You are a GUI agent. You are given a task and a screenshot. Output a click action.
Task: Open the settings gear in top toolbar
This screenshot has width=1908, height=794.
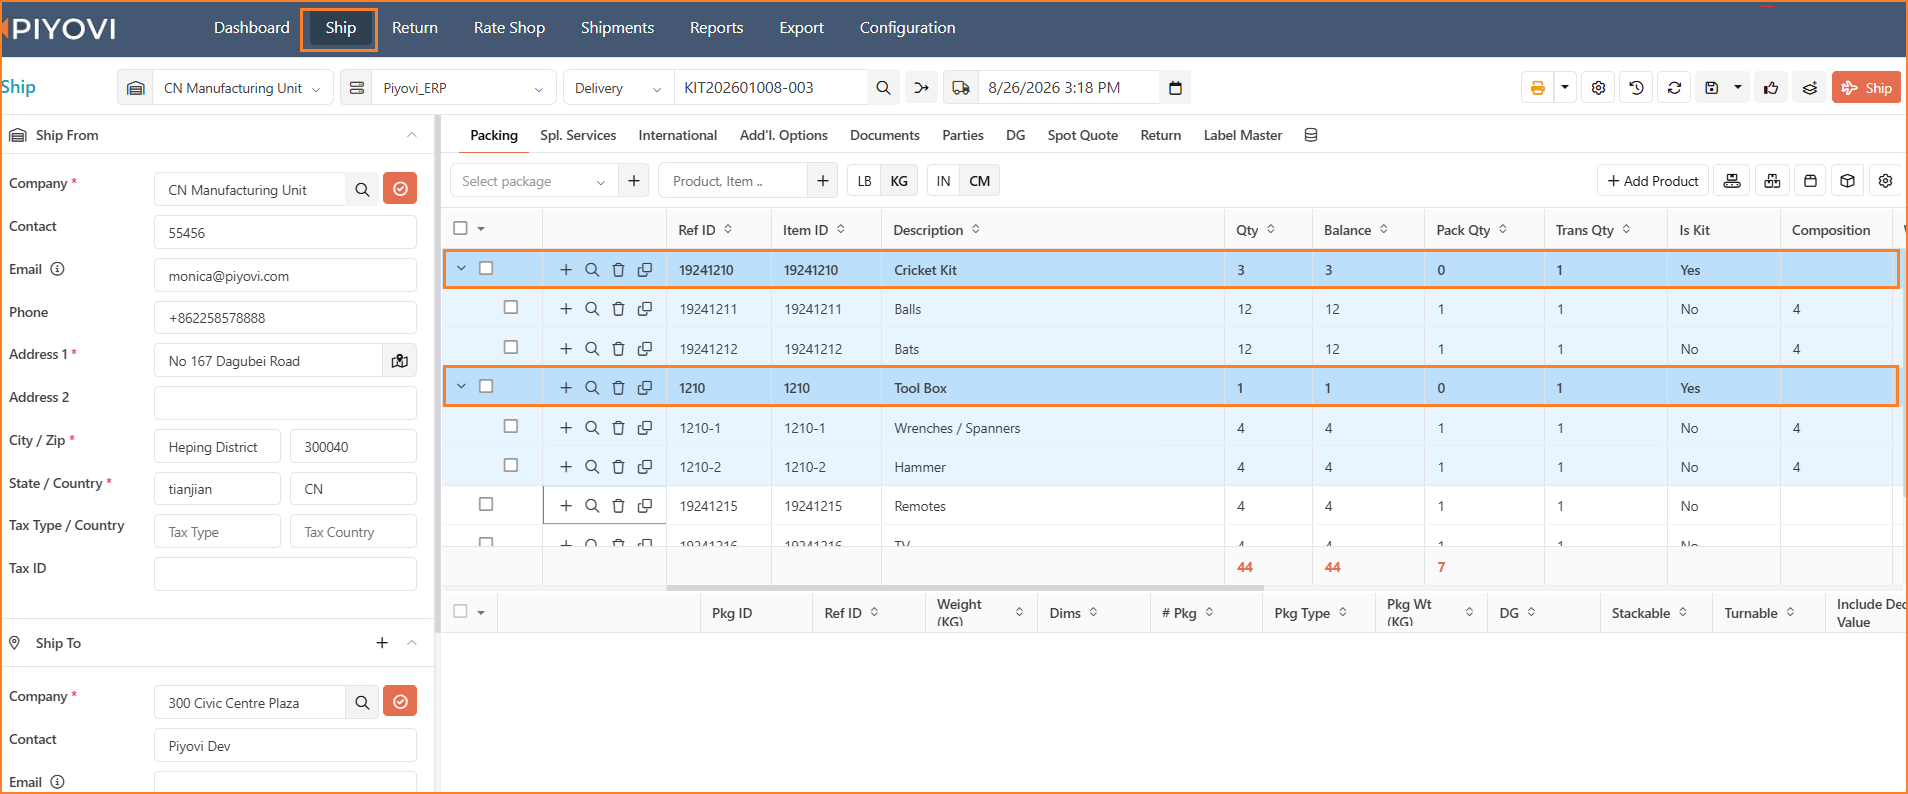click(x=1598, y=88)
